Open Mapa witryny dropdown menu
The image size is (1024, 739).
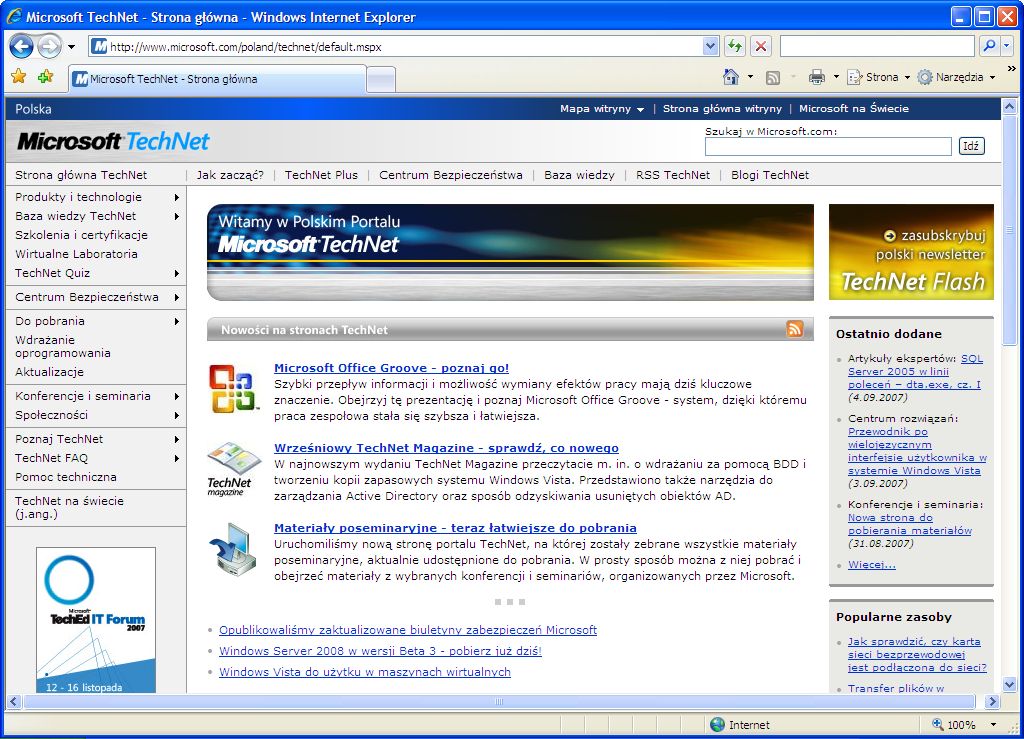tap(602, 109)
